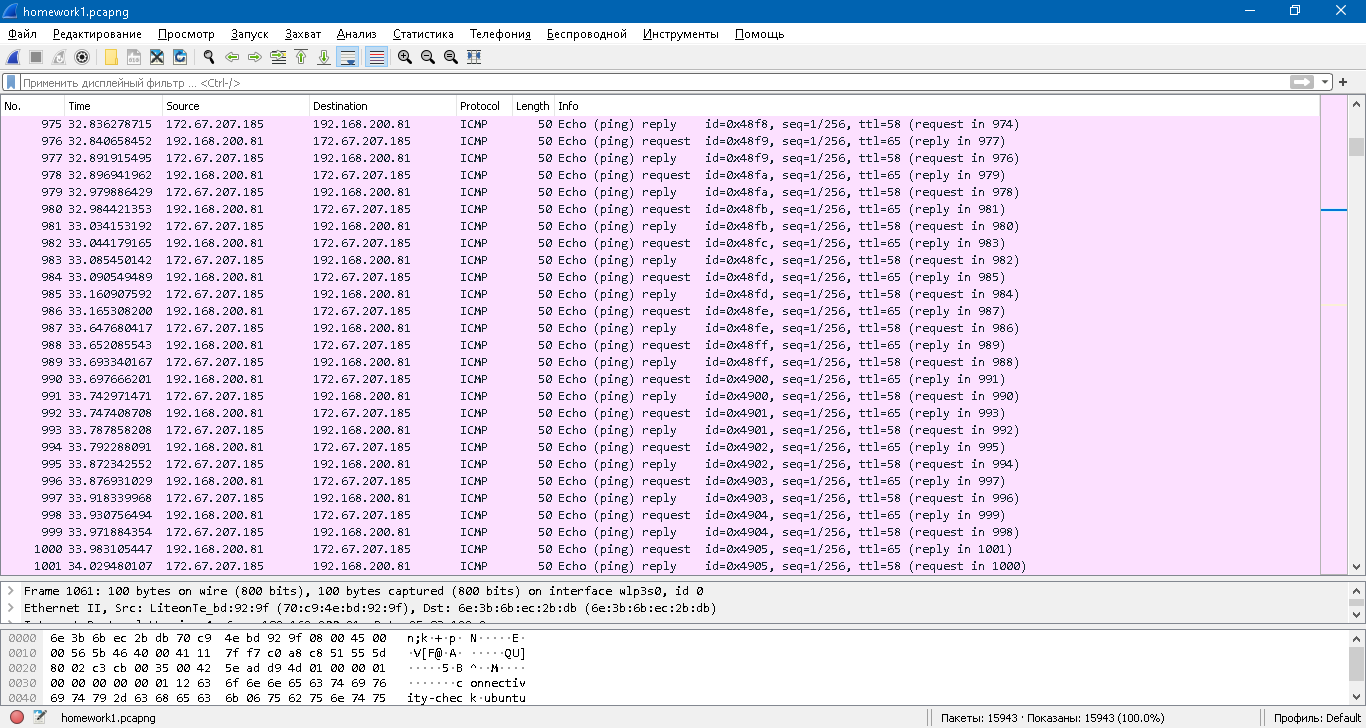Click the plus add filter button
1366x728 pixels.
click(1343, 82)
